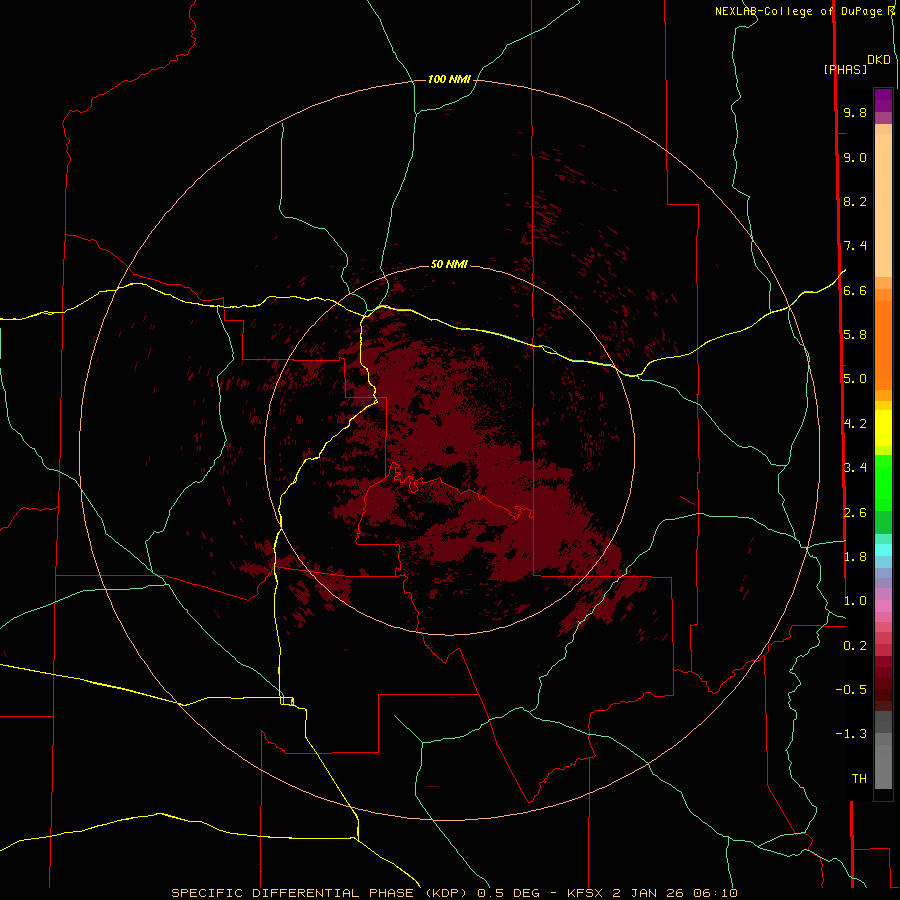Click the 5.8 value on the scale
900x900 pixels.
[x=855, y=334]
